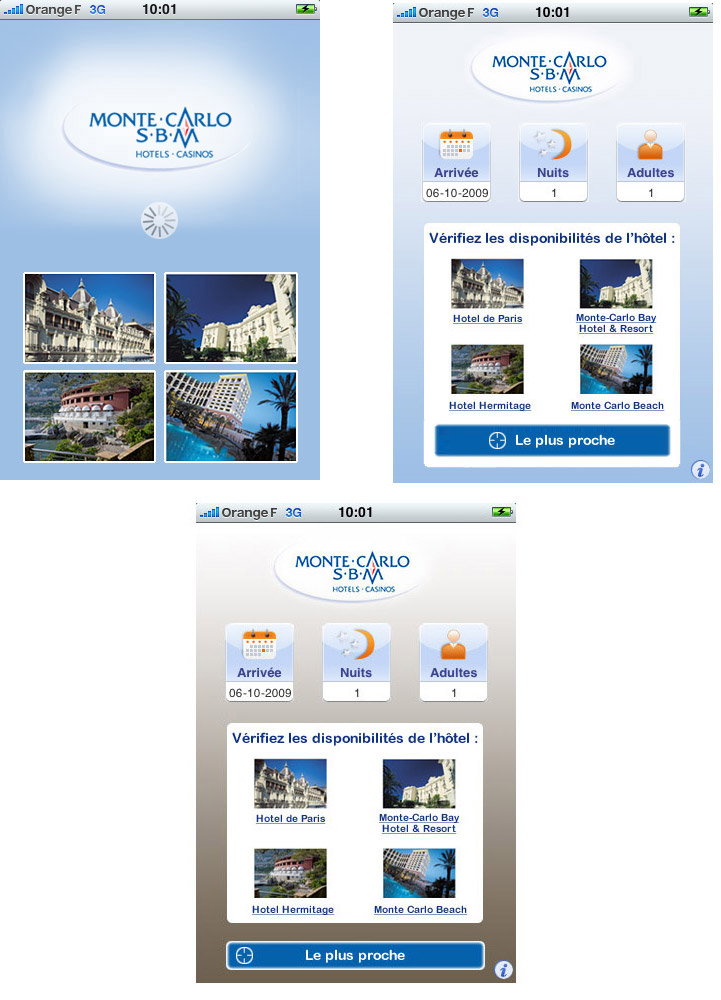Screen dimensions: 721x1000
Task: Tap Hotel Hermitage thumbnail on beige screen
Action: pos(290,874)
